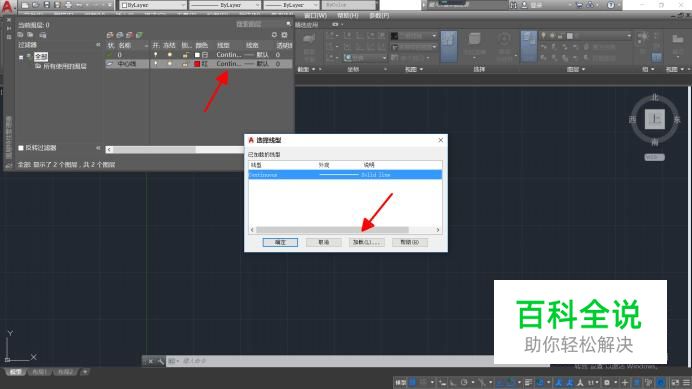Open the ByLayer lineweight dropdown

(291, 5)
